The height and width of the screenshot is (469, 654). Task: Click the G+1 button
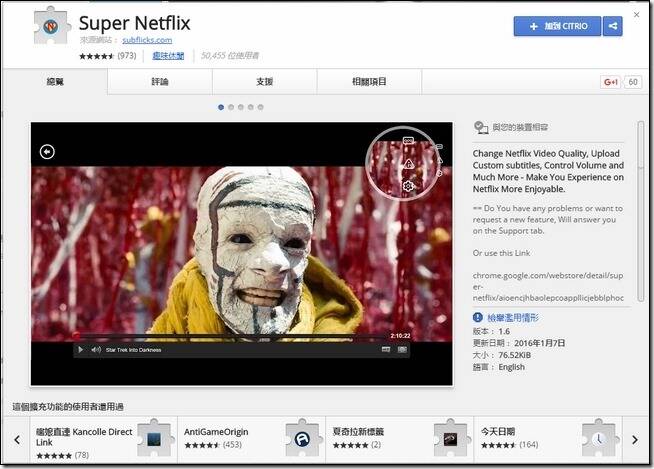click(611, 82)
